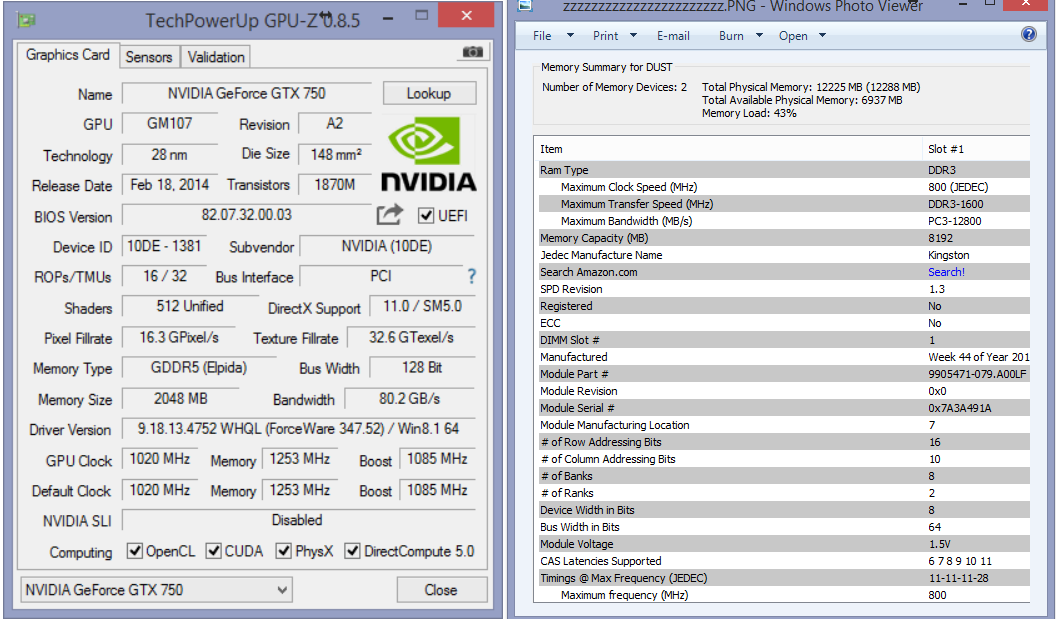Viewport: 1056px width, 619px height.
Task: Click the 128 Bit Bus Width value
Action: pyautogui.click(x=423, y=368)
